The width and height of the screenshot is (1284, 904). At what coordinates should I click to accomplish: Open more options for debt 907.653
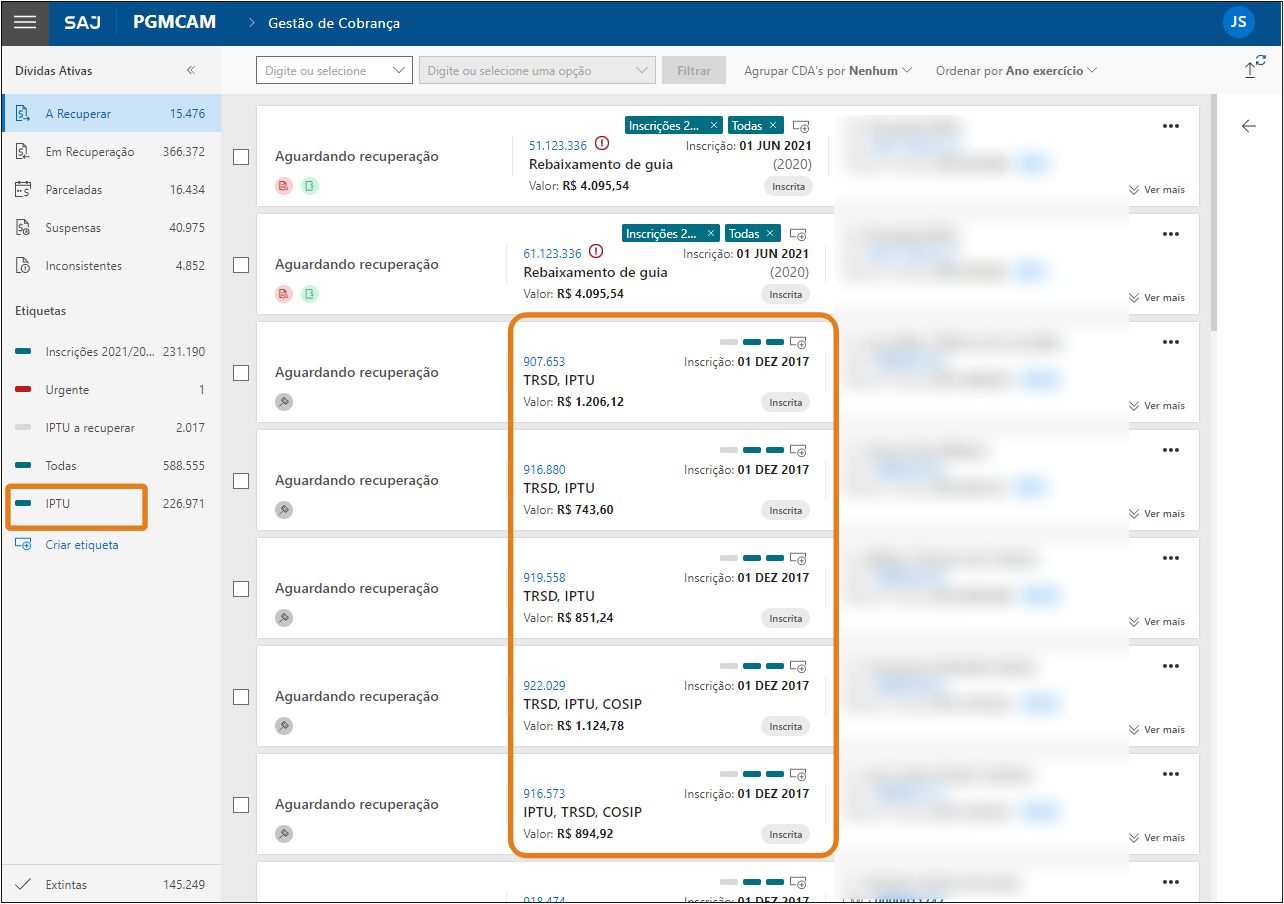tap(1171, 342)
